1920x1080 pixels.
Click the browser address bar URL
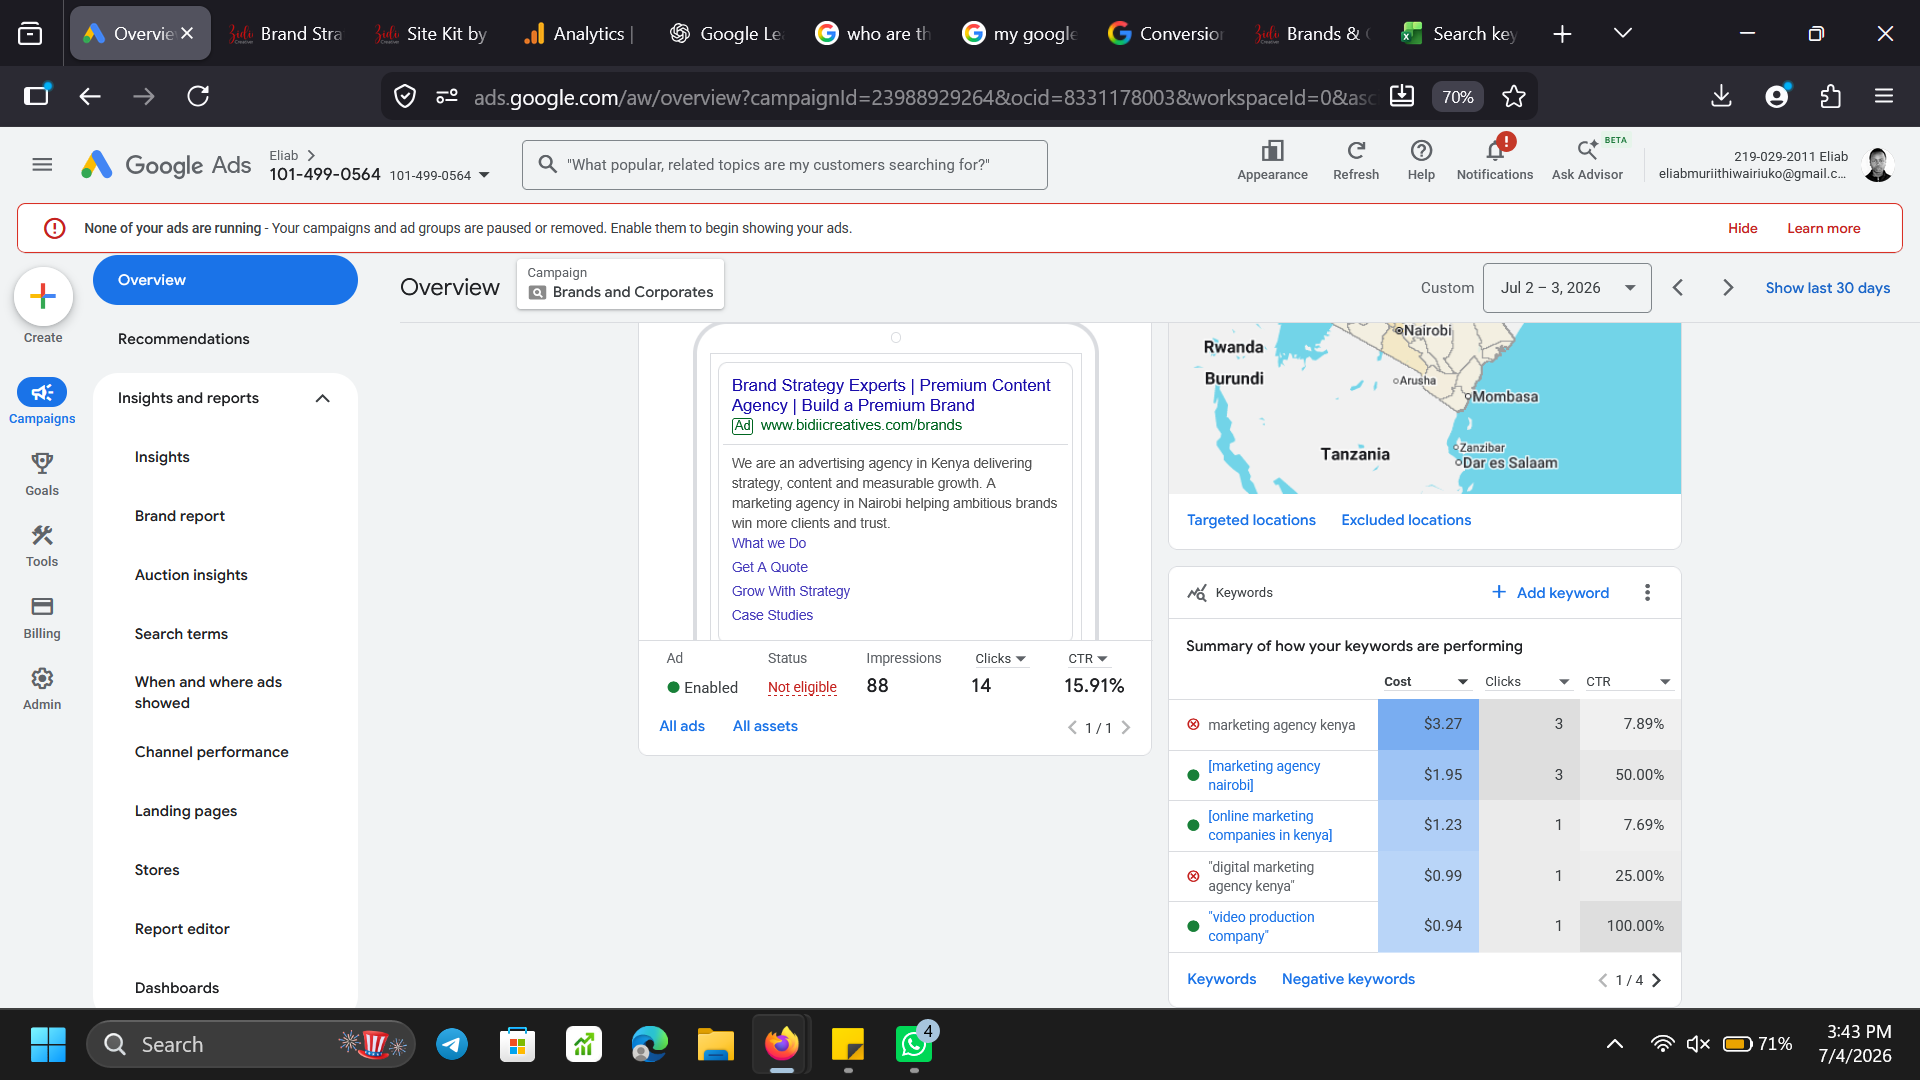click(x=925, y=97)
